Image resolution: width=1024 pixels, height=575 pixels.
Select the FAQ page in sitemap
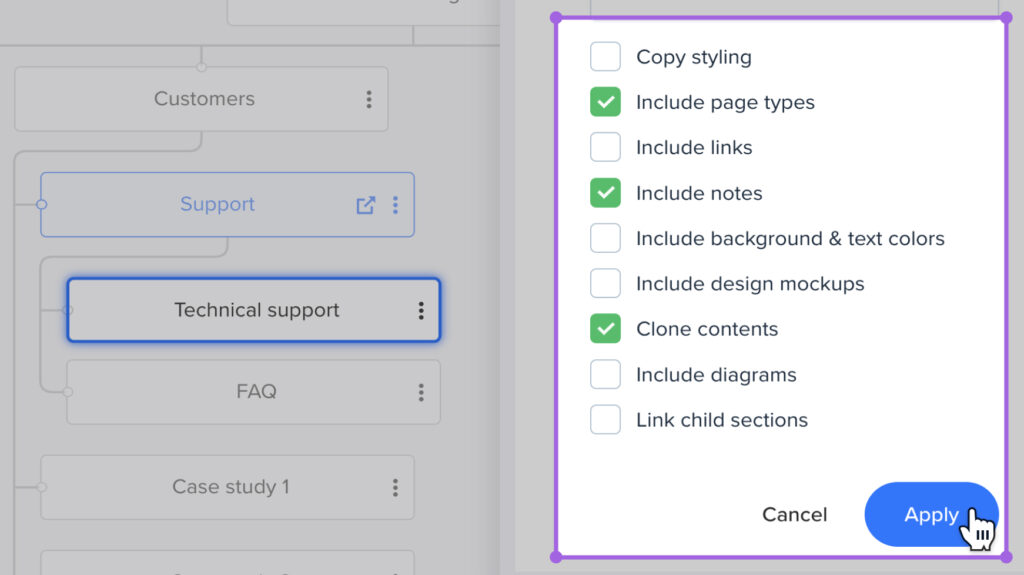[256, 392]
